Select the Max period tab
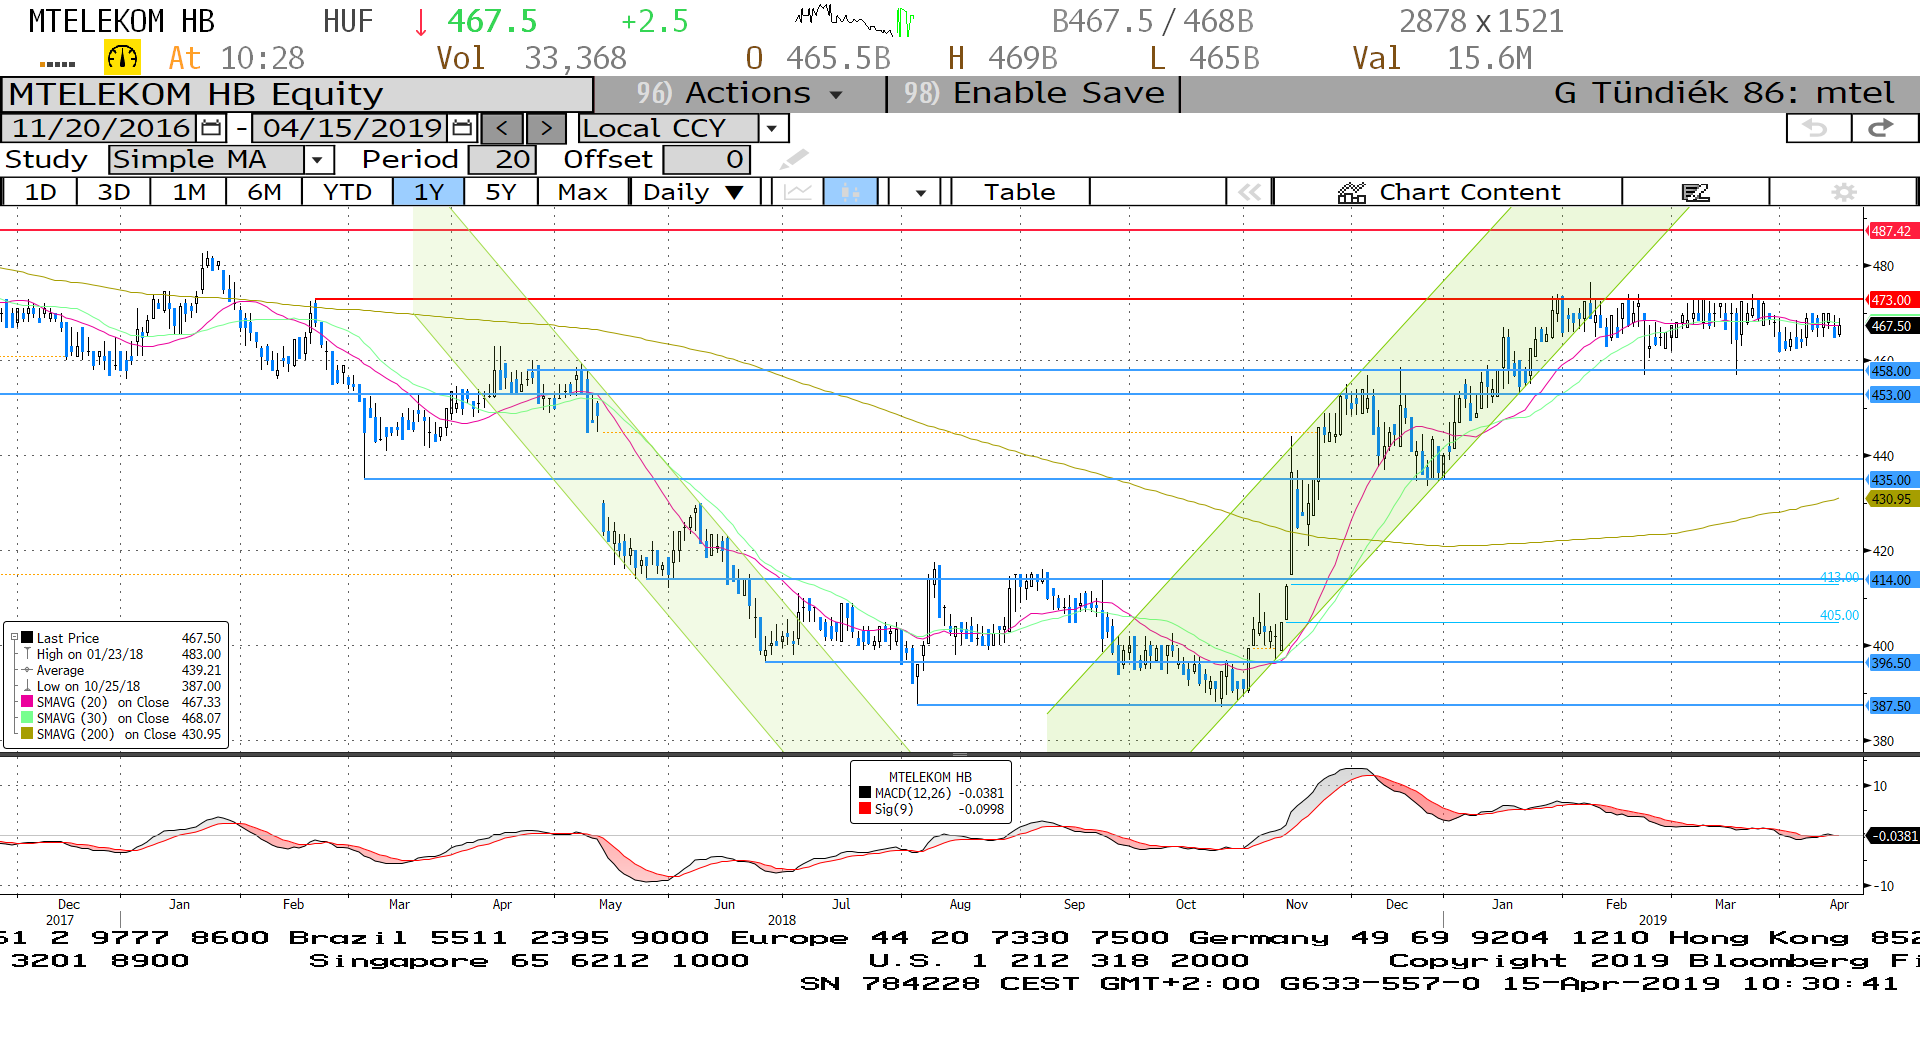 point(583,192)
